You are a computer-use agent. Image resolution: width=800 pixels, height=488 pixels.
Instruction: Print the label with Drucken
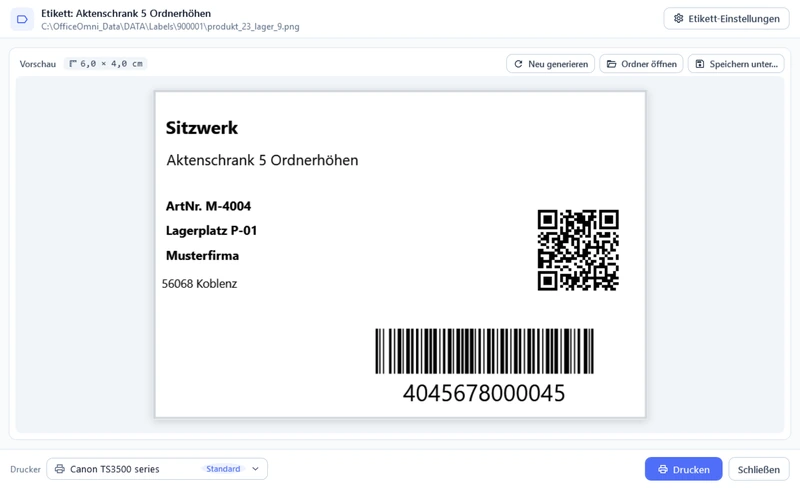click(x=684, y=469)
